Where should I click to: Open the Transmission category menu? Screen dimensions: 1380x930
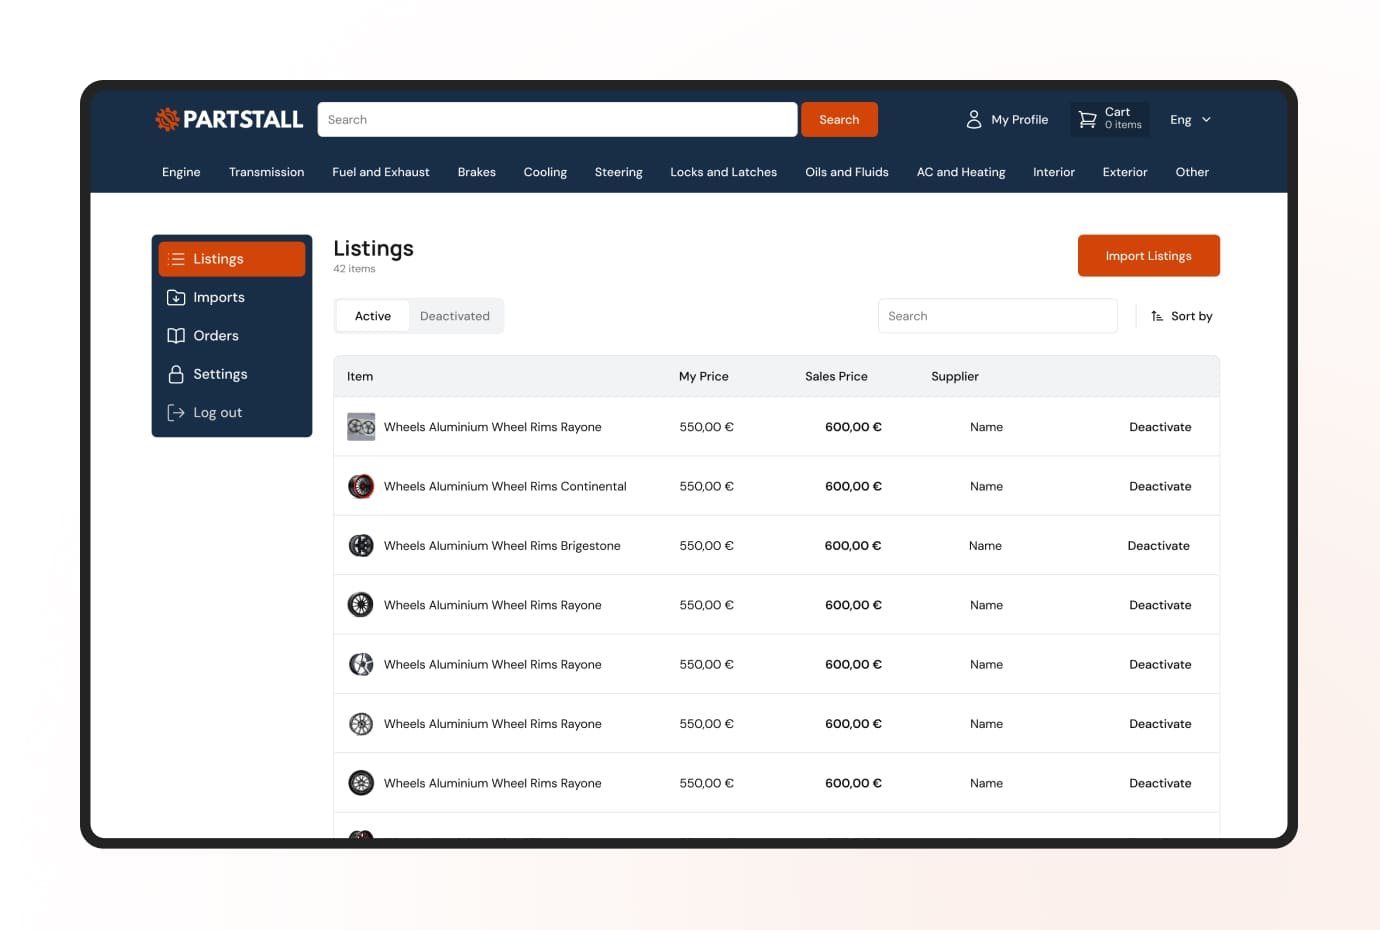266,172
